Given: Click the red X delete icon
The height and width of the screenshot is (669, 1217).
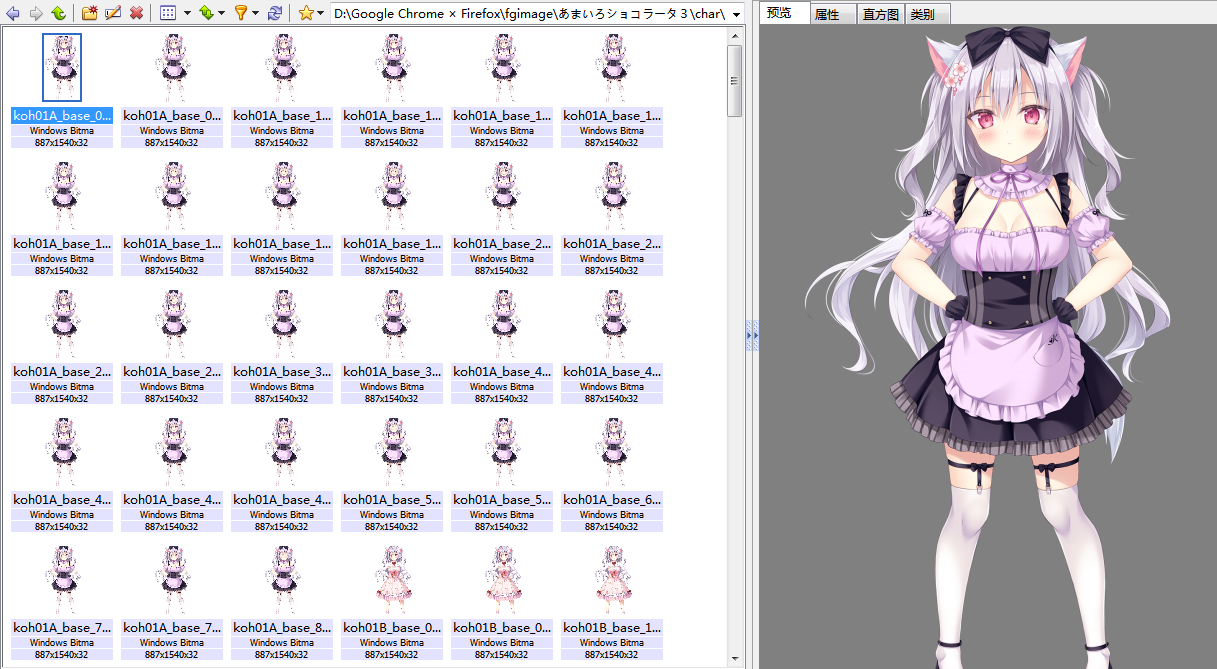Looking at the screenshot, I should pyautogui.click(x=136, y=13).
